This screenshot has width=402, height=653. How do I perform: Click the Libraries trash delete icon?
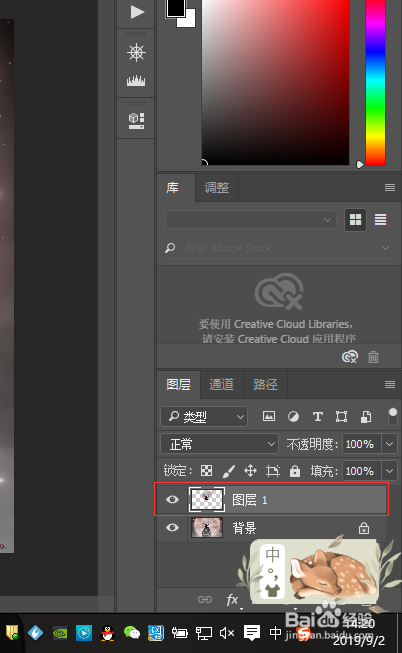[x=373, y=357]
